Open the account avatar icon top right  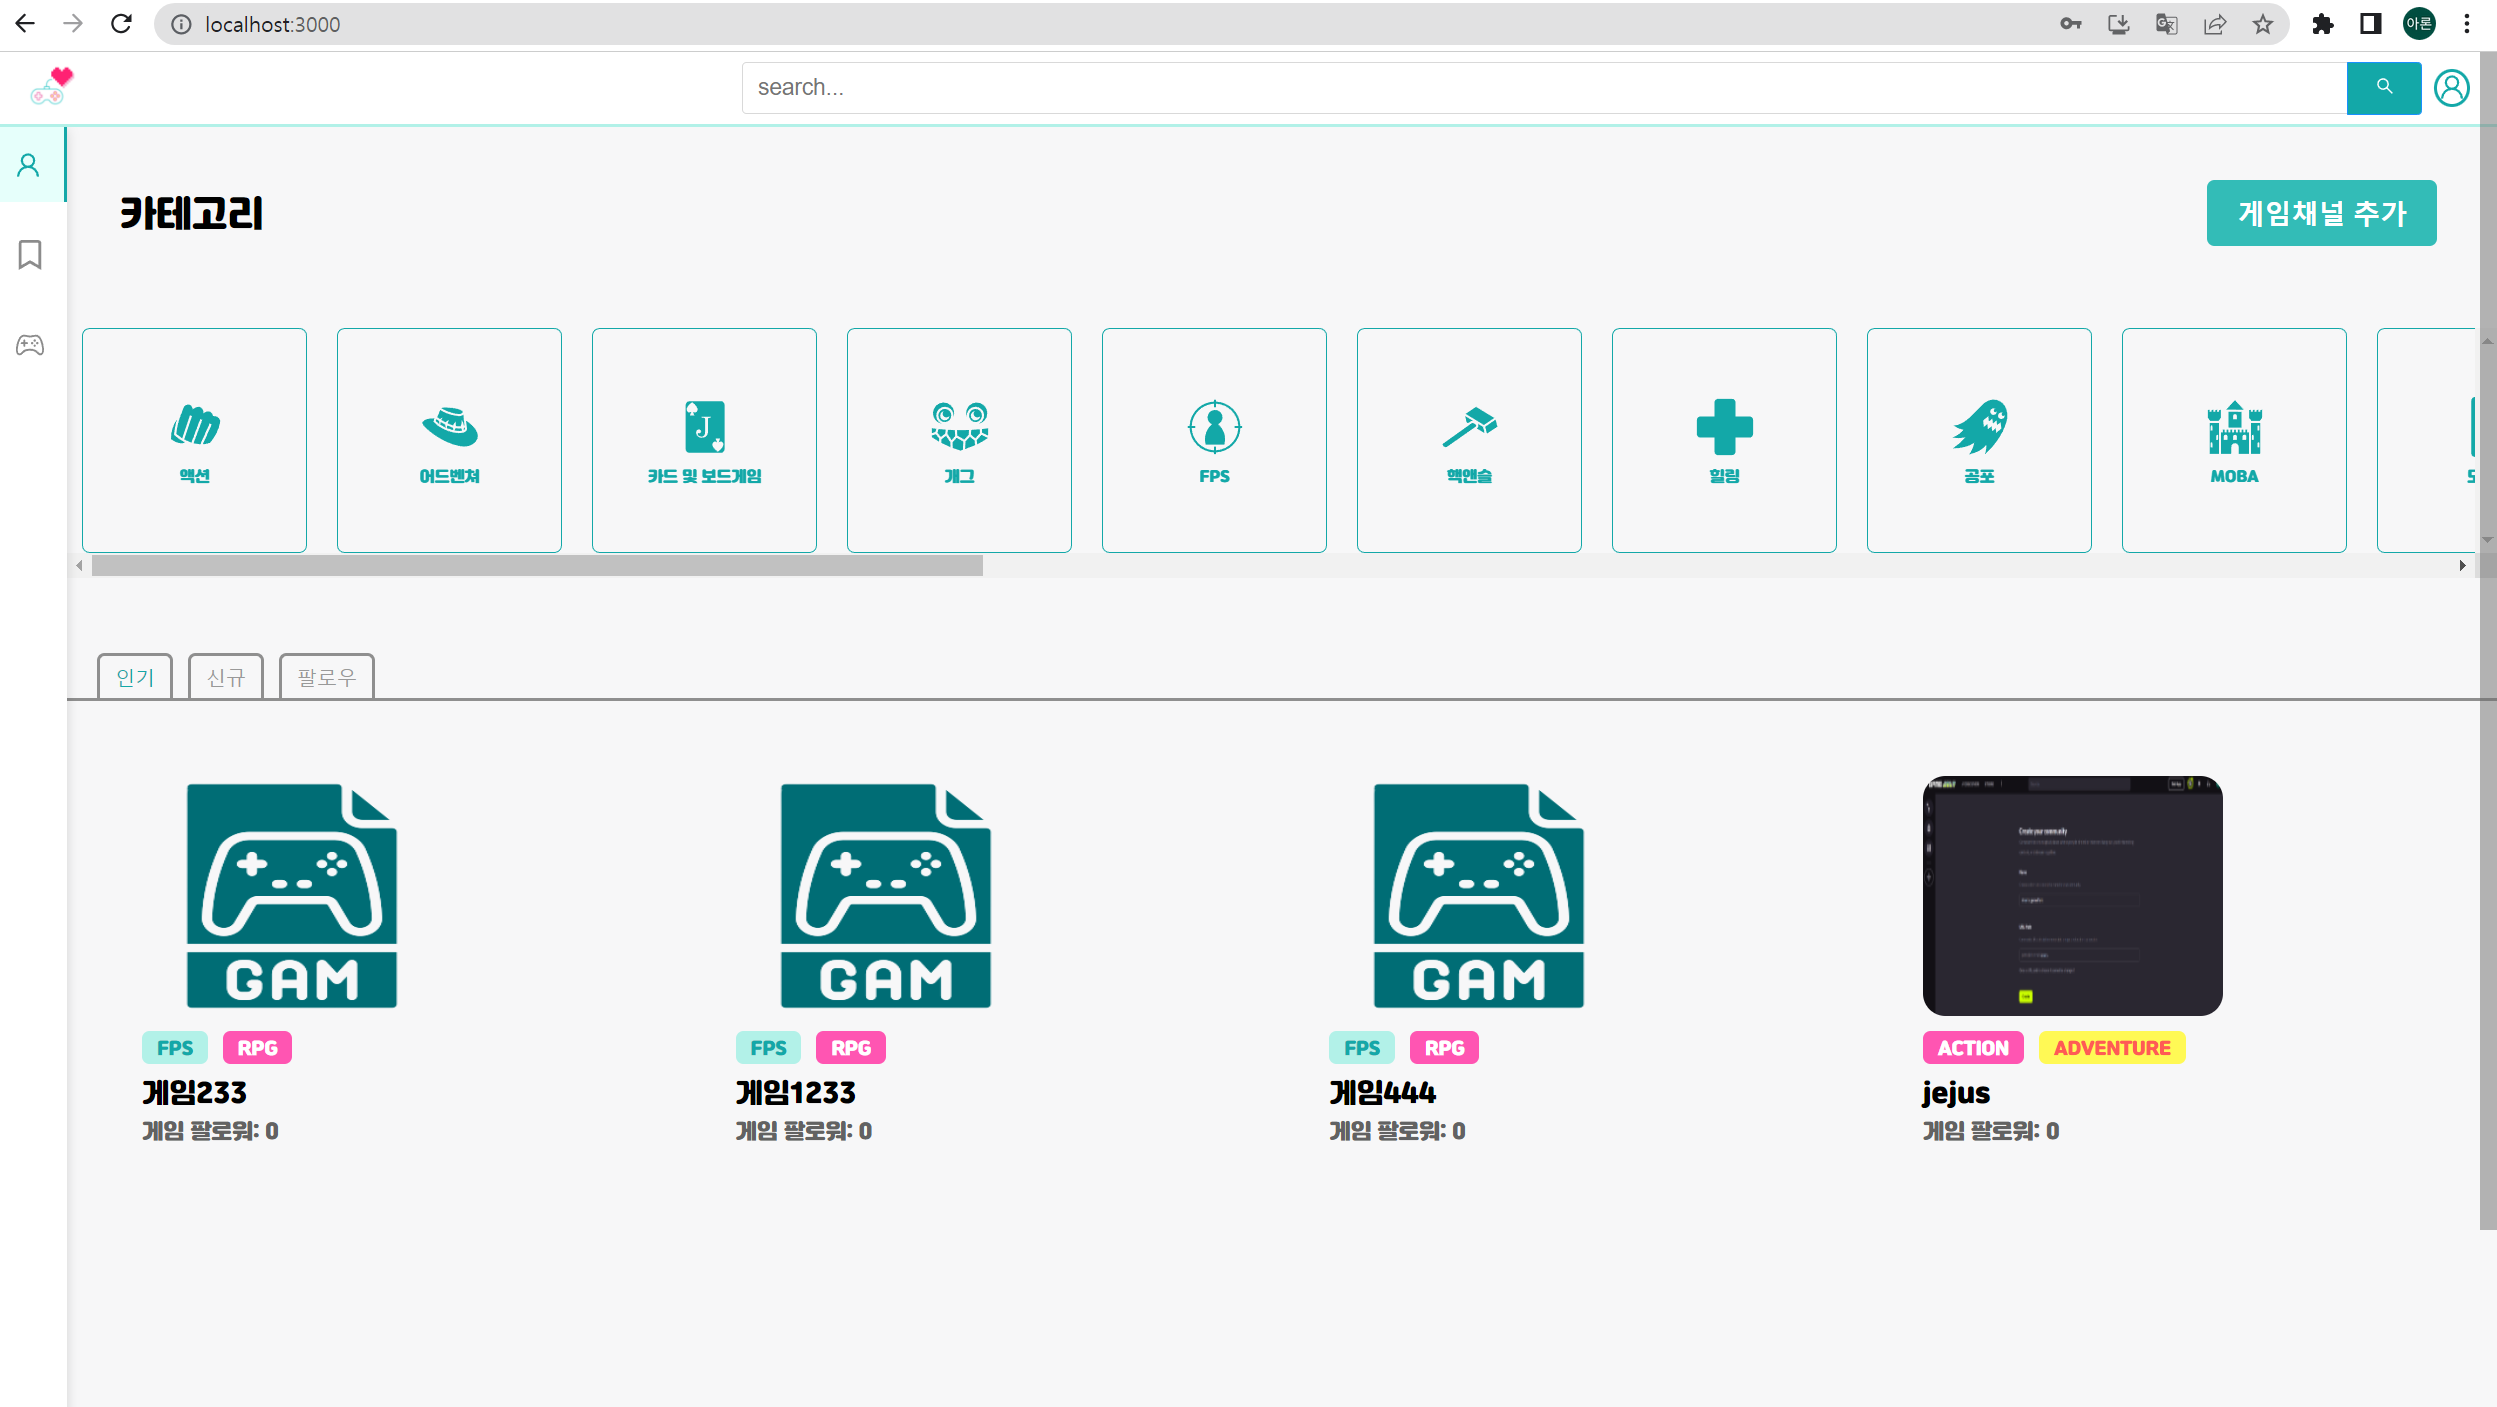click(x=2451, y=88)
